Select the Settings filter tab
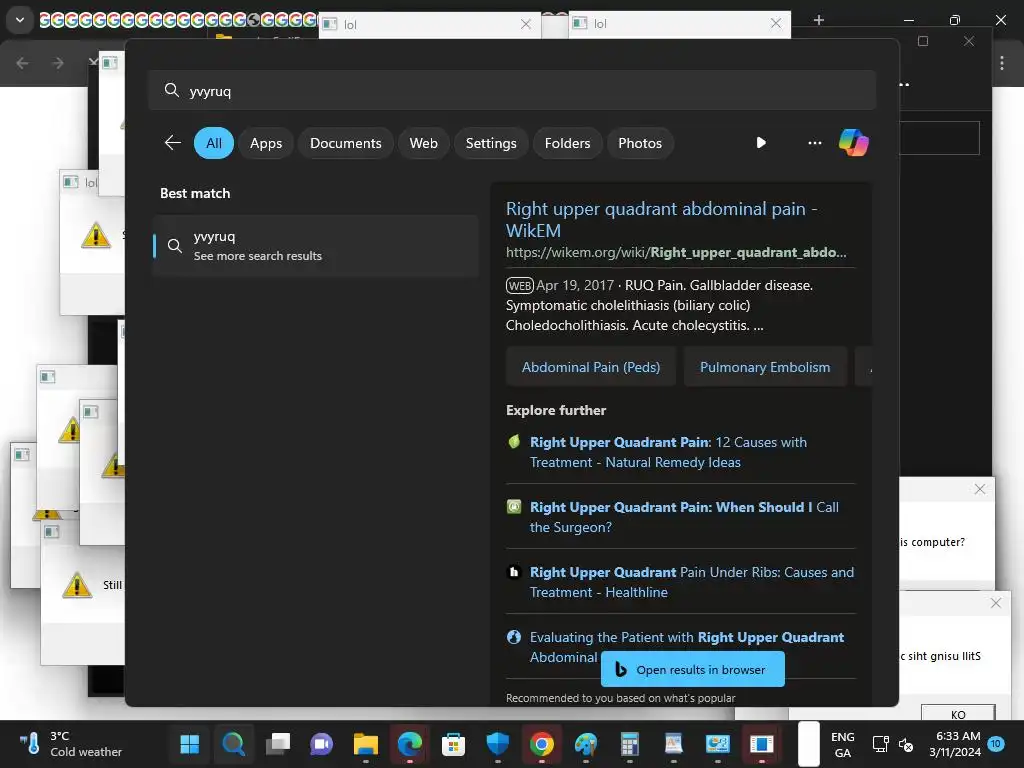Viewport: 1024px width, 768px height. point(490,143)
